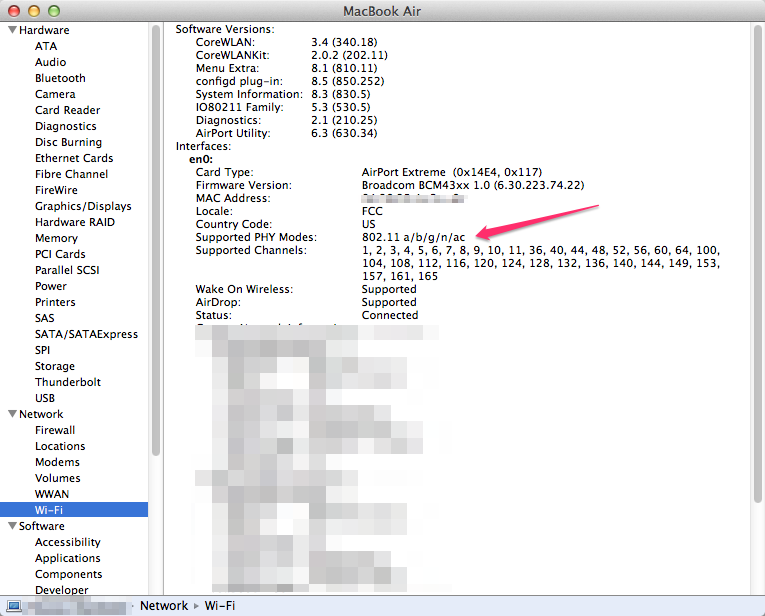Open Bluetooth hardware info

coord(60,78)
